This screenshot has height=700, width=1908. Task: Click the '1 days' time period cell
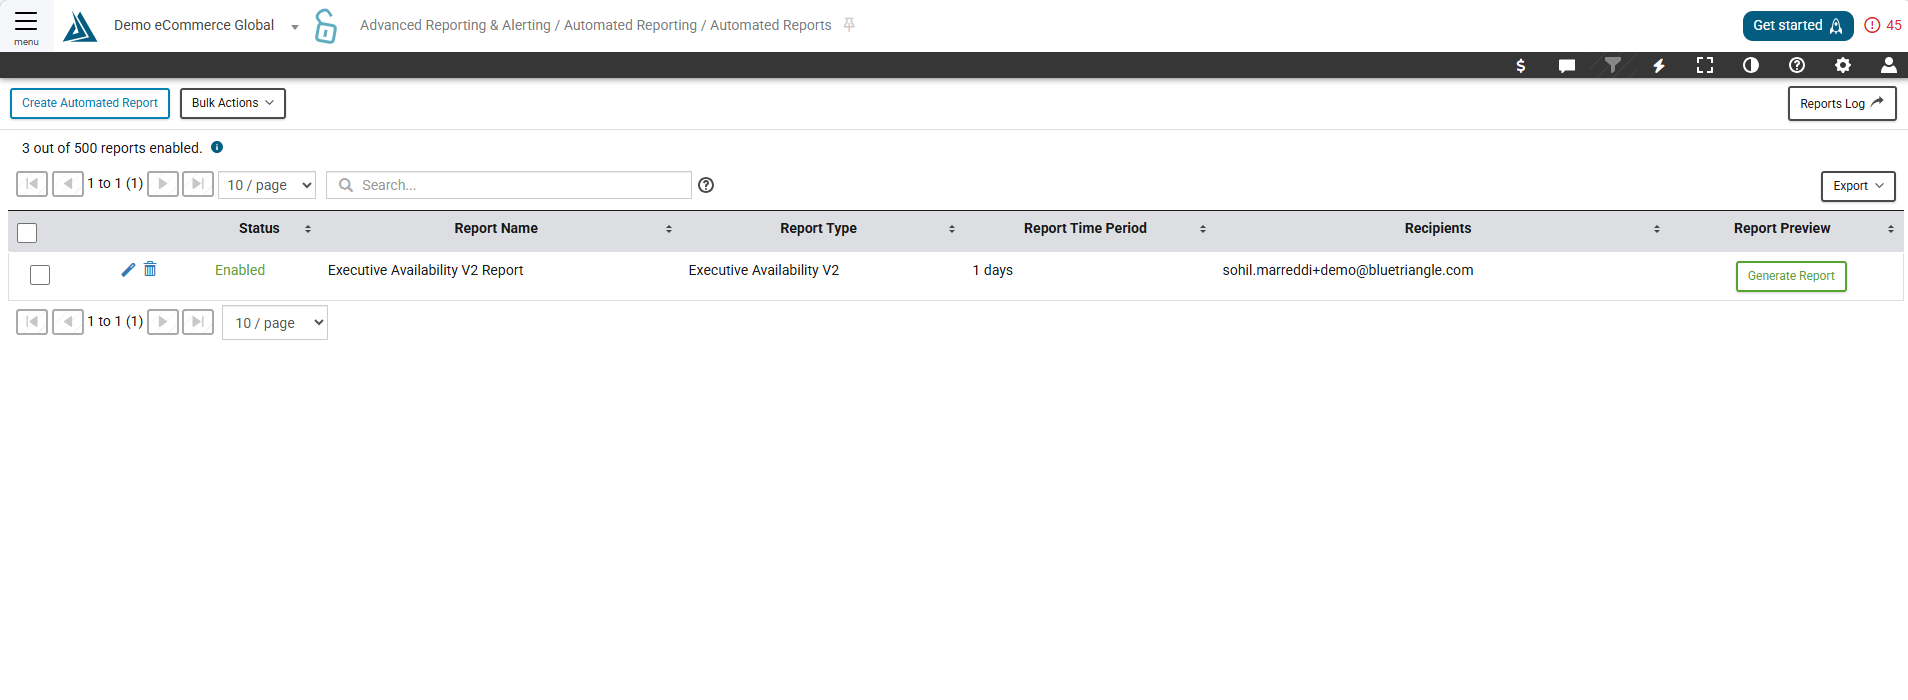[x=993, y=270]
